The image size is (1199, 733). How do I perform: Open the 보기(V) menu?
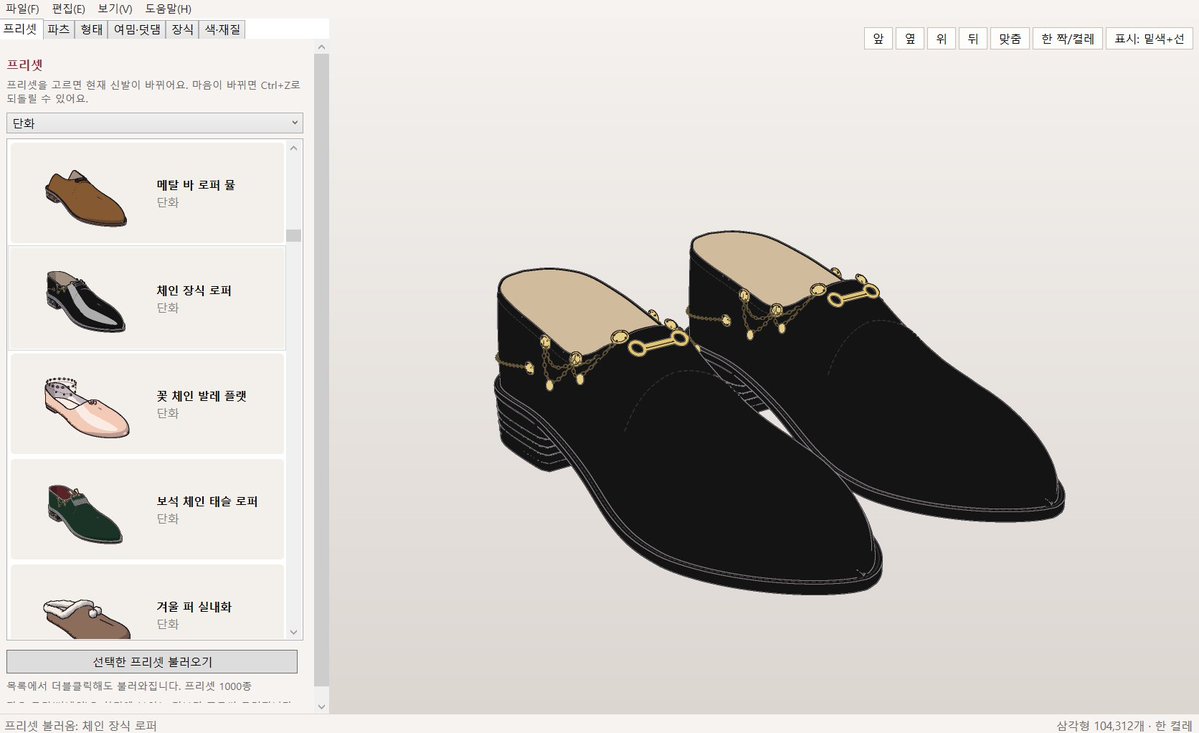(x=115, y=9)
